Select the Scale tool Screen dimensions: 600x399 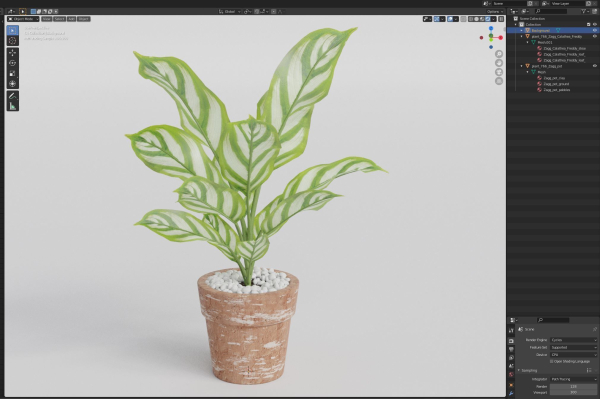pos(13,73)
